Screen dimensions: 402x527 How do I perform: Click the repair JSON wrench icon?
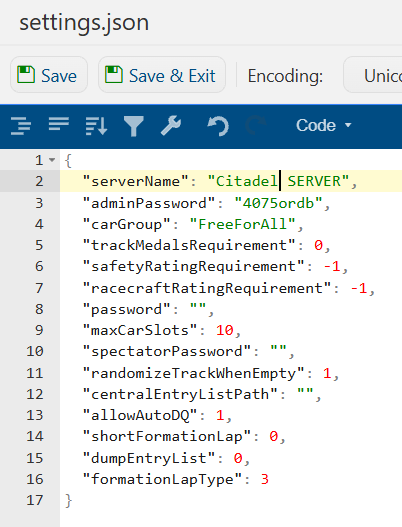click(171, 126)
